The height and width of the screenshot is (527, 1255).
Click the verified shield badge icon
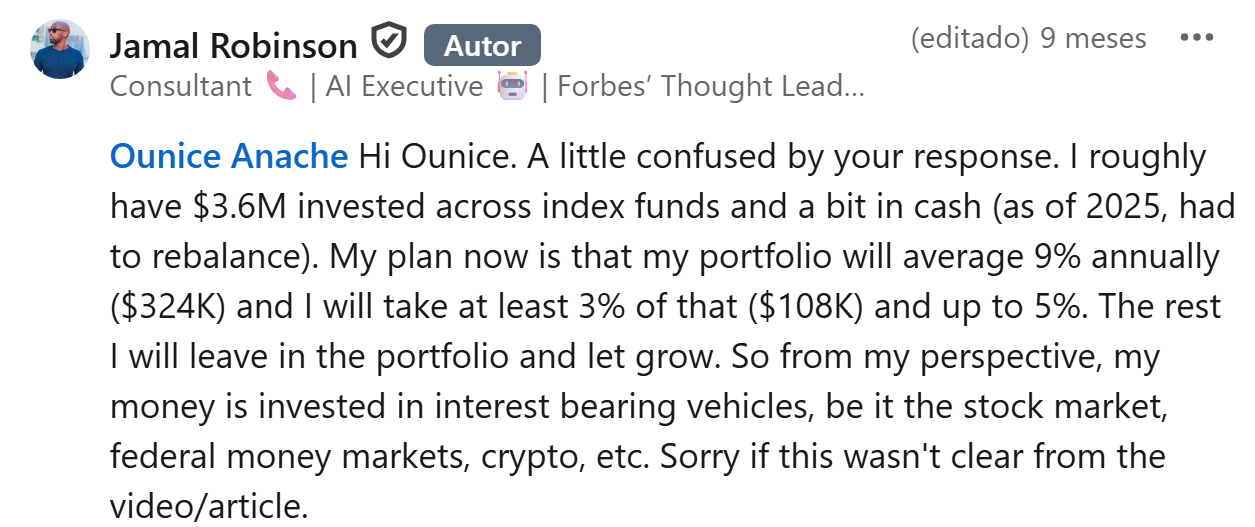[x=389, y=43]
